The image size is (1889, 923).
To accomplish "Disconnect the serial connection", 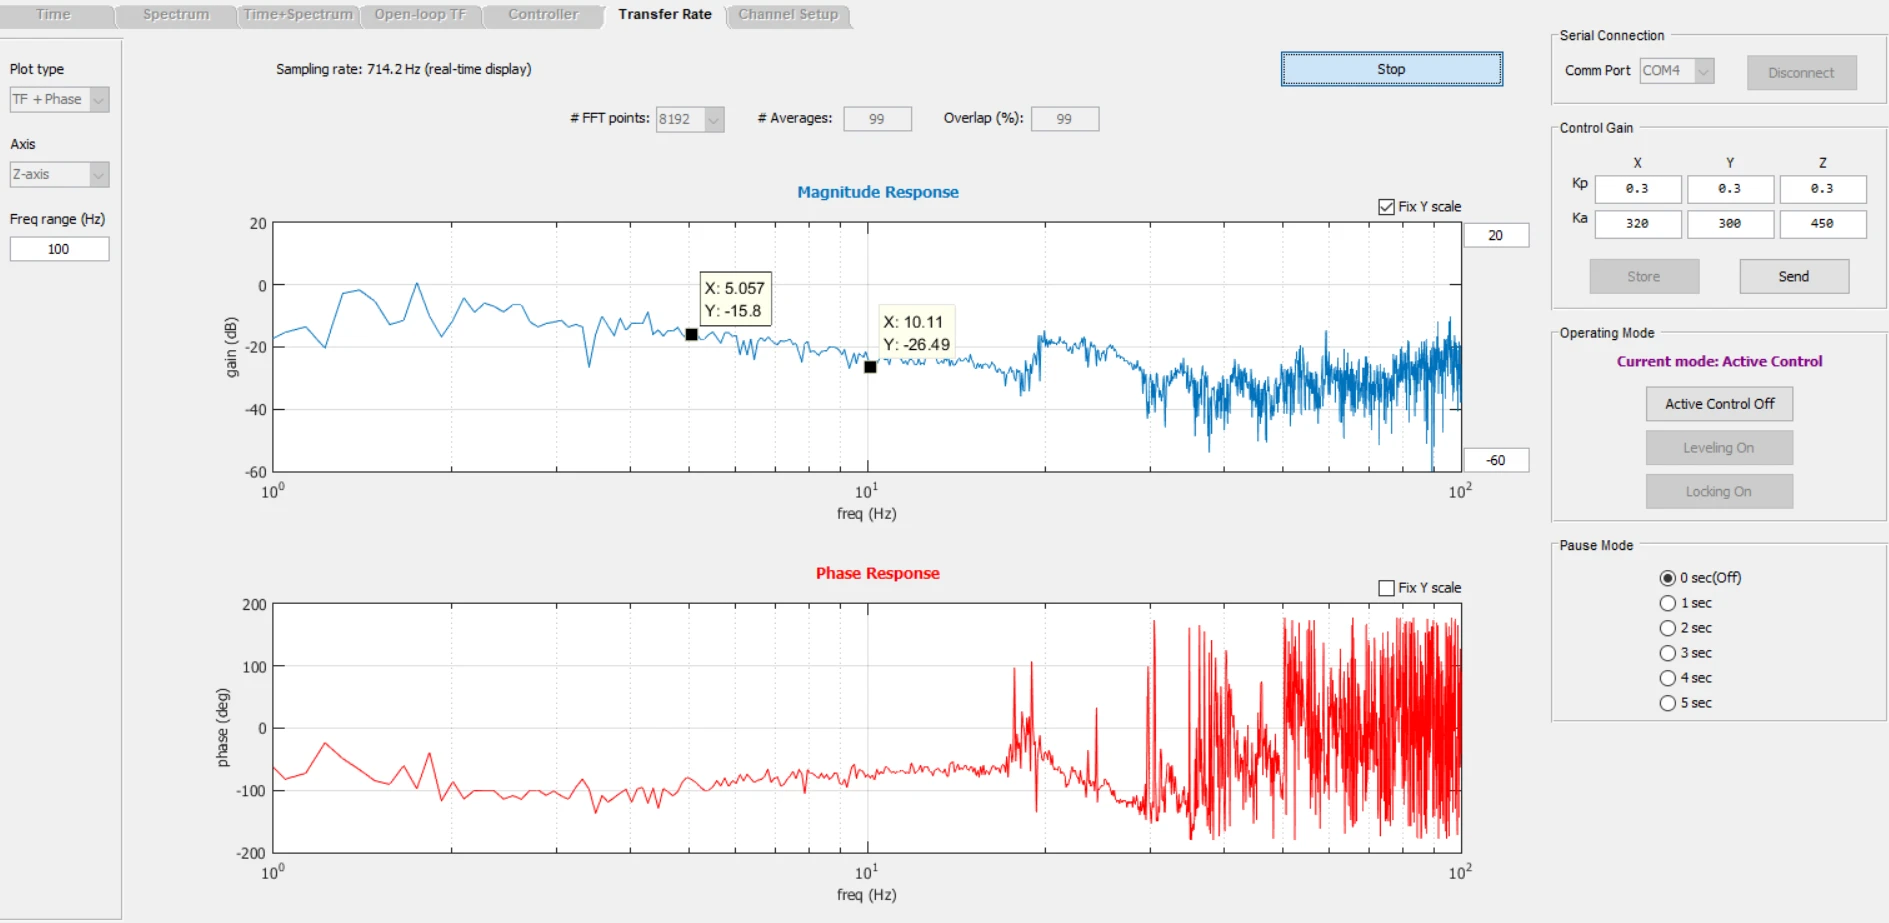I will click(x=1801, y=73).
